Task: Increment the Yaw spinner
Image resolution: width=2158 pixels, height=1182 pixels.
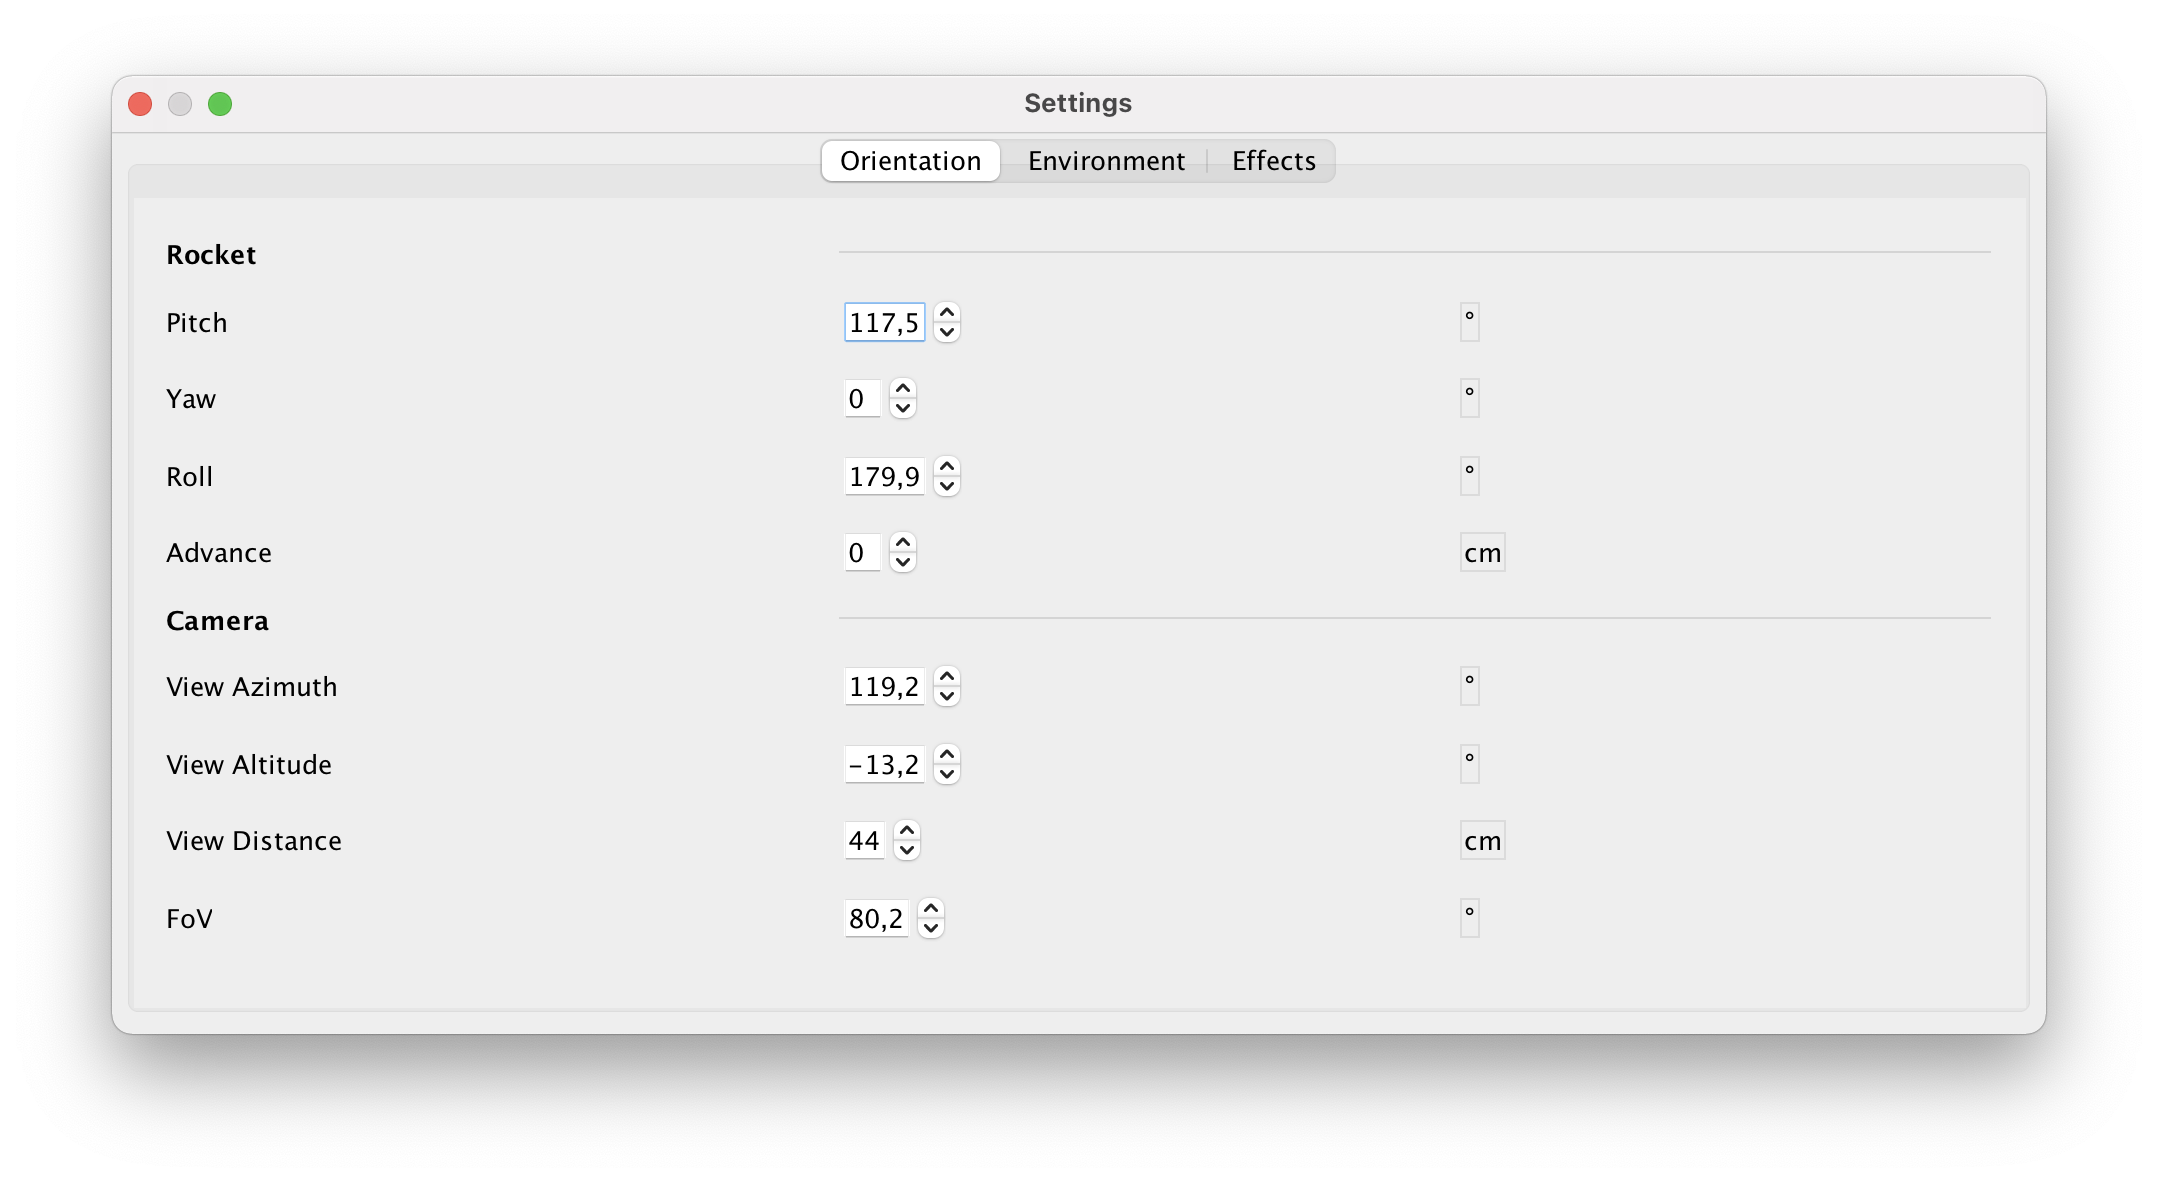Action: (901, 389)
